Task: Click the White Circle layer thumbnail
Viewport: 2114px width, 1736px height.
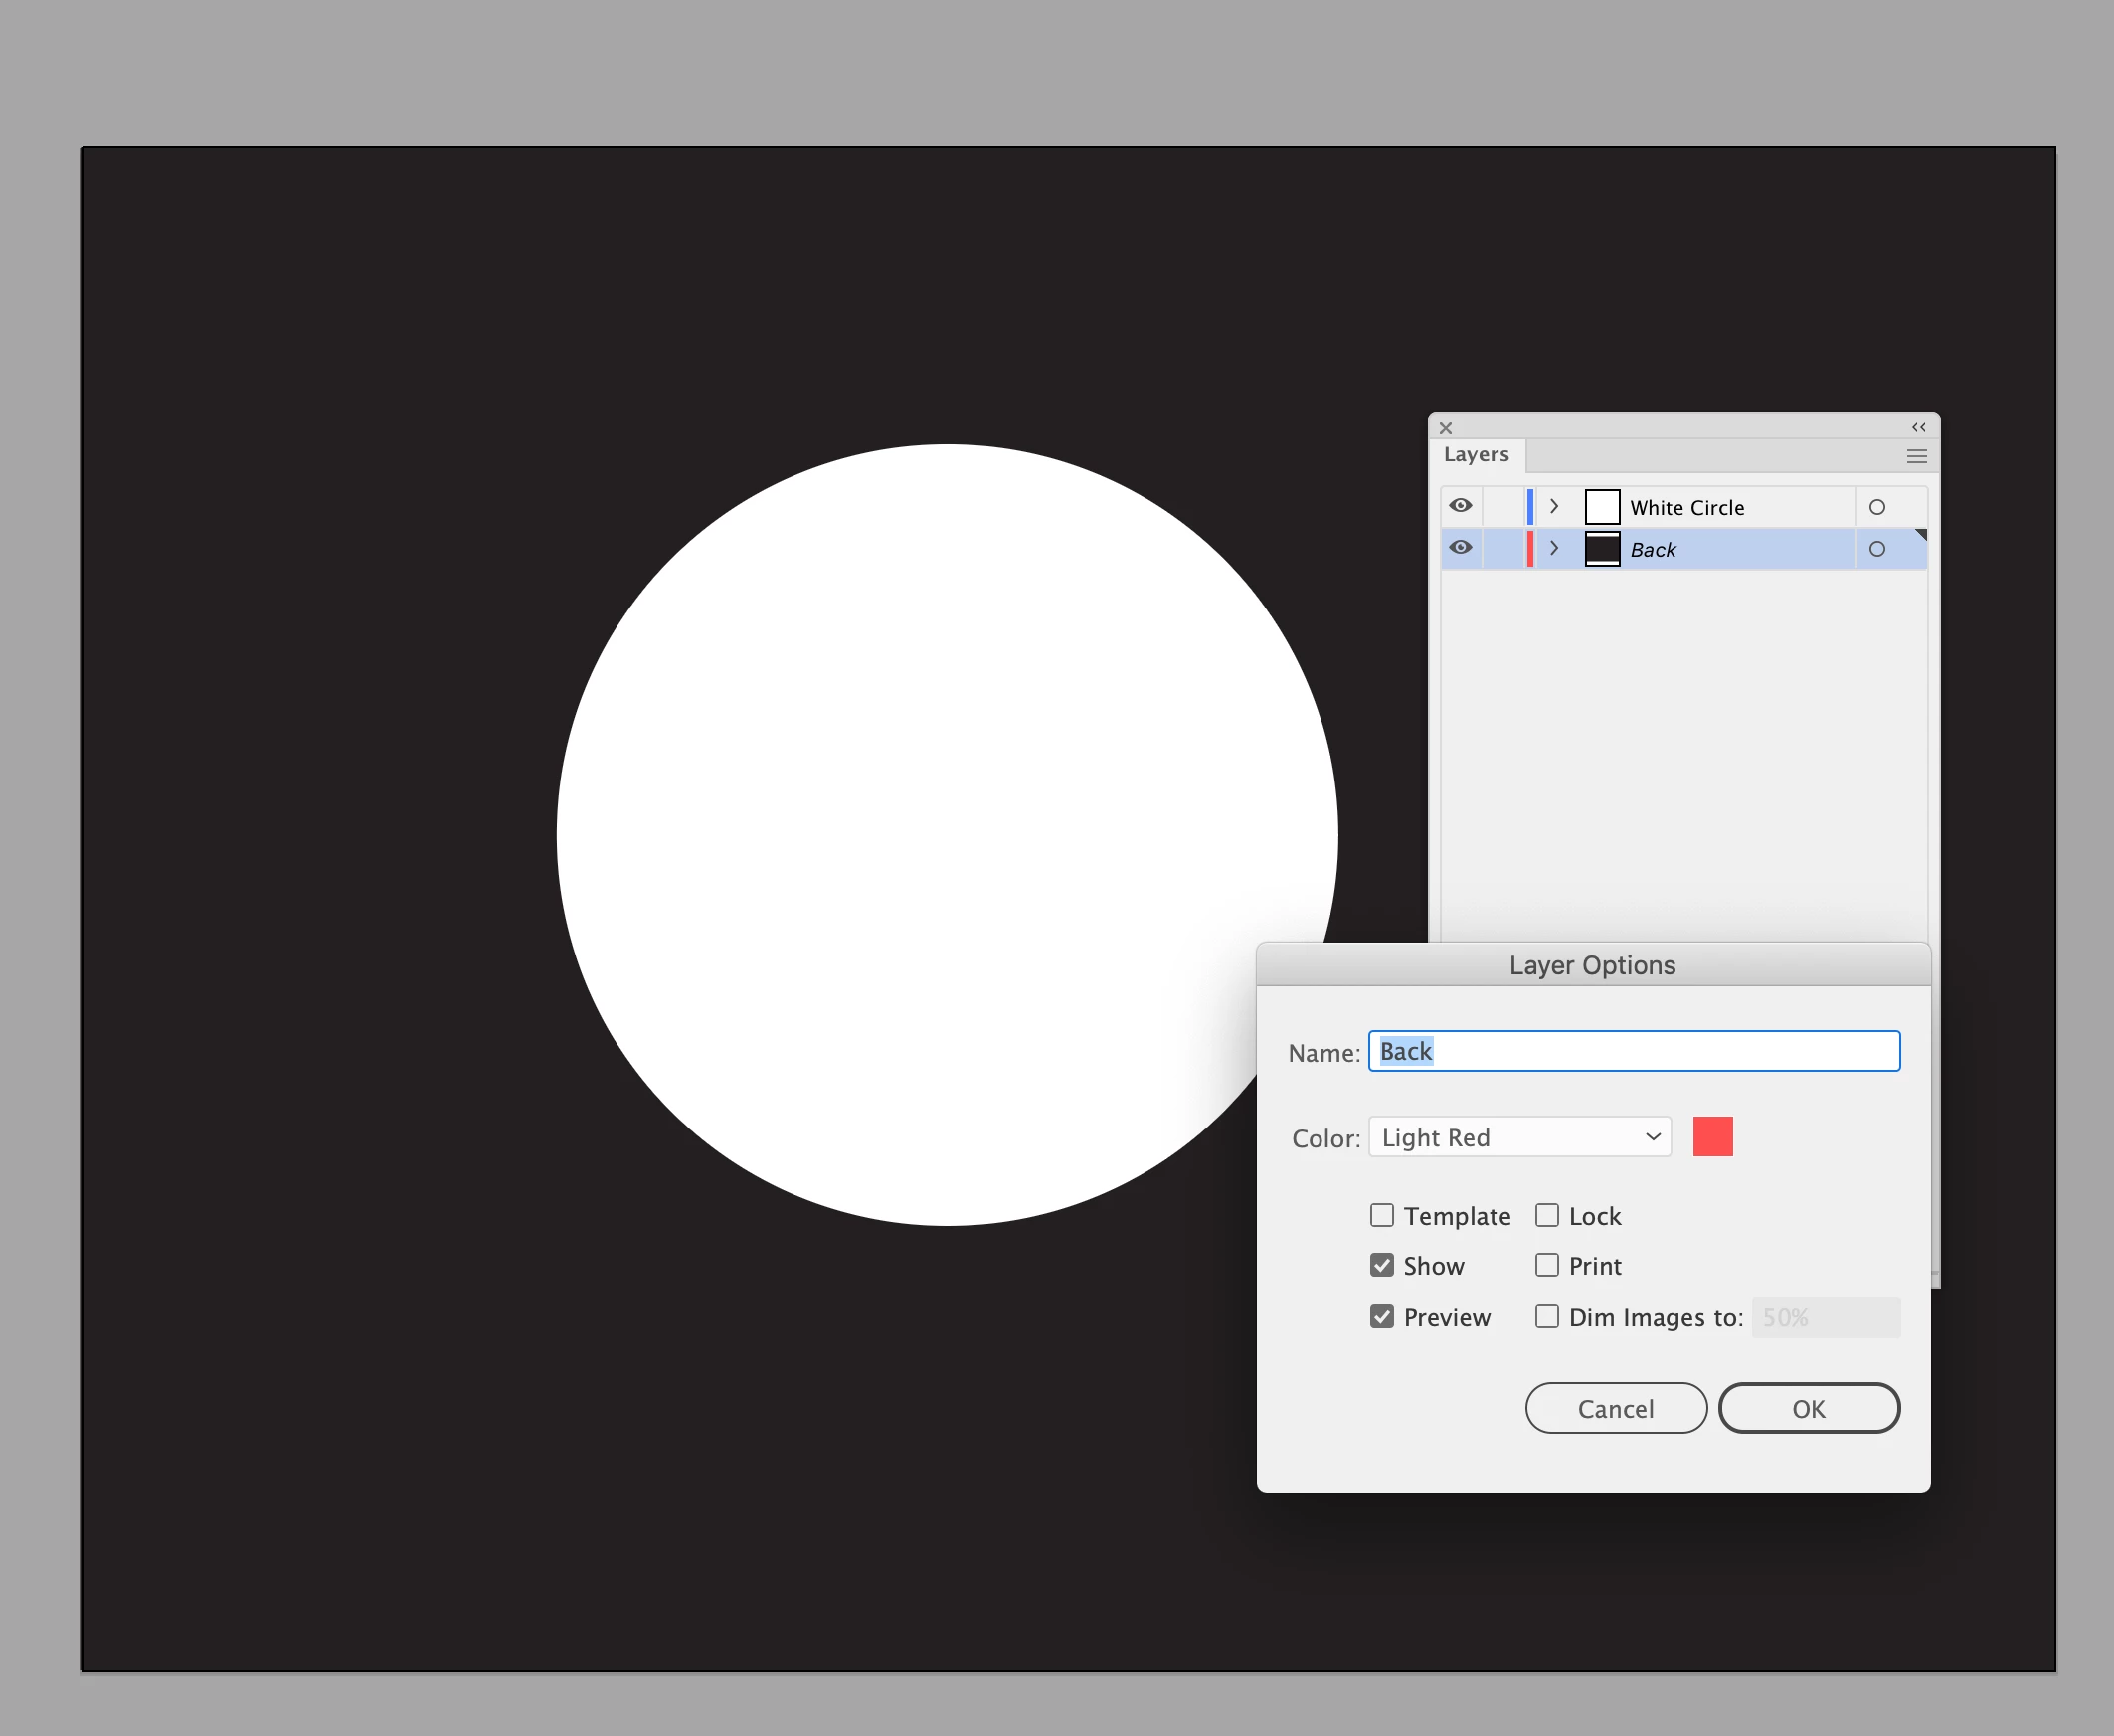Action: point(1602,507)
